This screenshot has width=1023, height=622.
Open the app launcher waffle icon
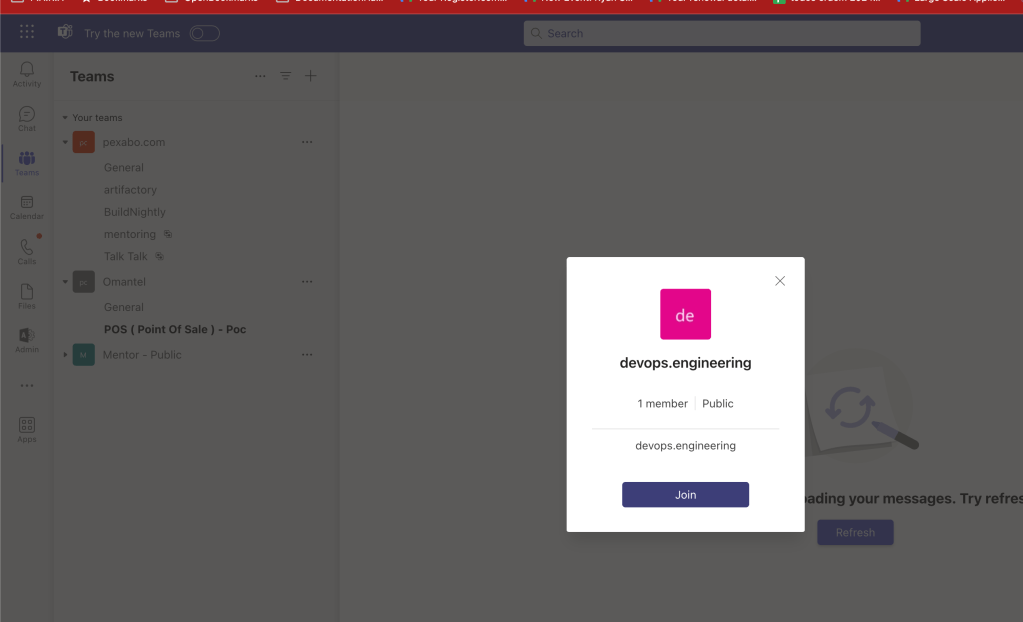(x=27, y=32)
